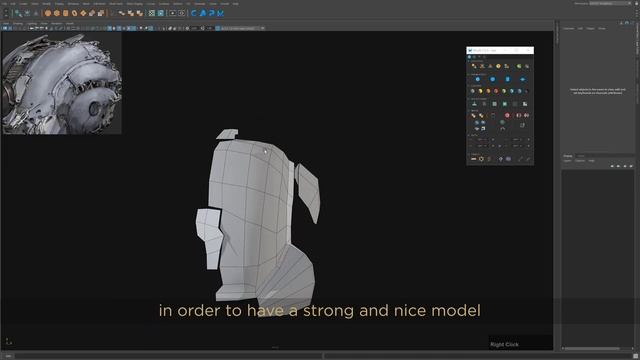Screen dimensions: 640x360
Task: Click the yellow sphere icon in the spheres row
Action: [x=480, y=91]
